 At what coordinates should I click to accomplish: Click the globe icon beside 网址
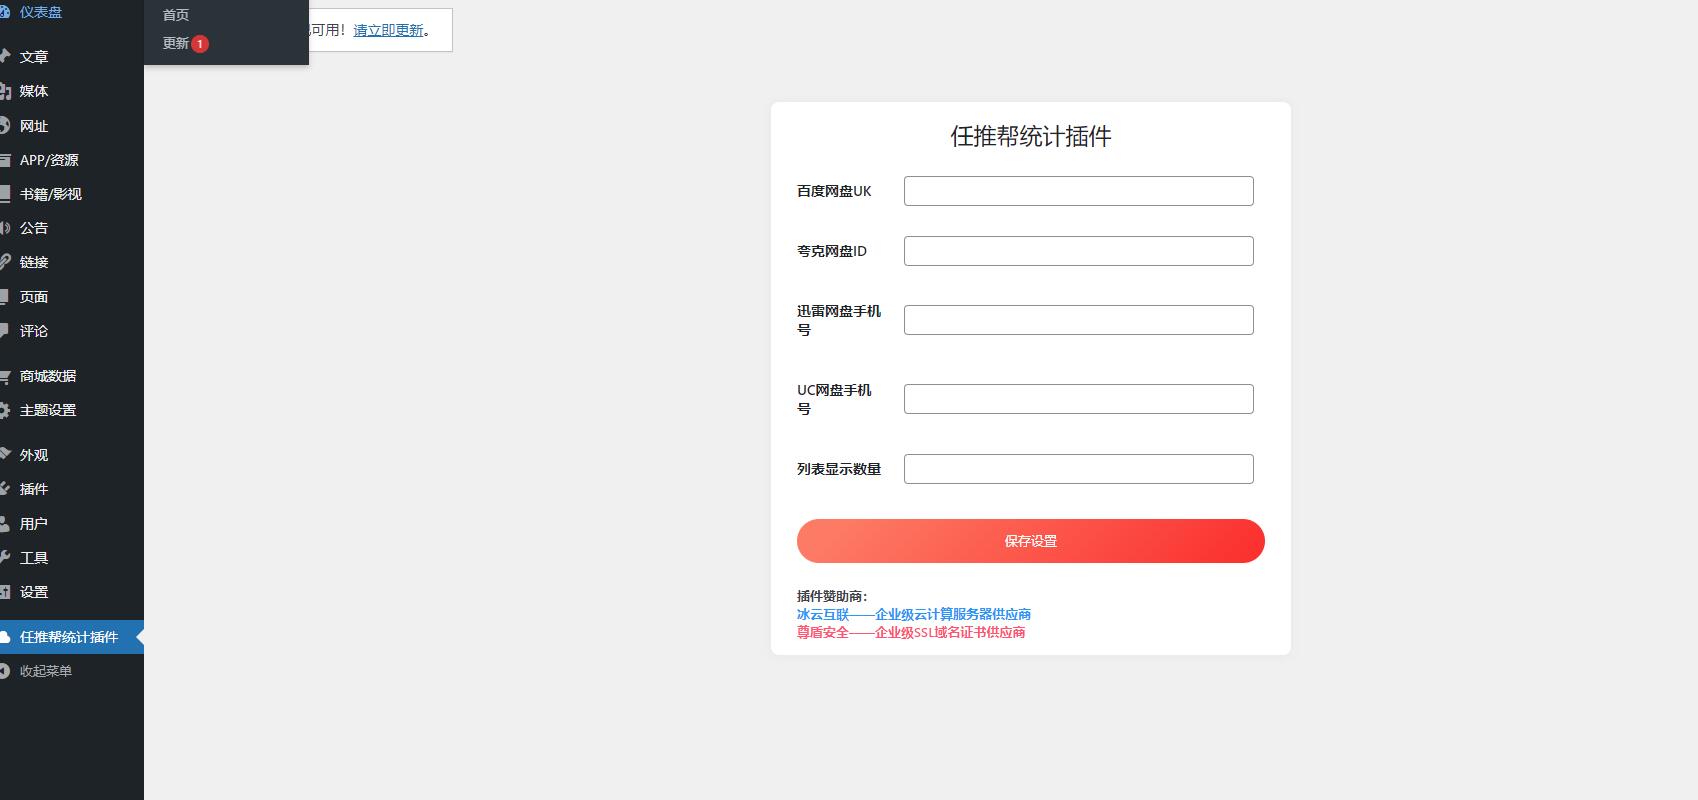(5, 126)
